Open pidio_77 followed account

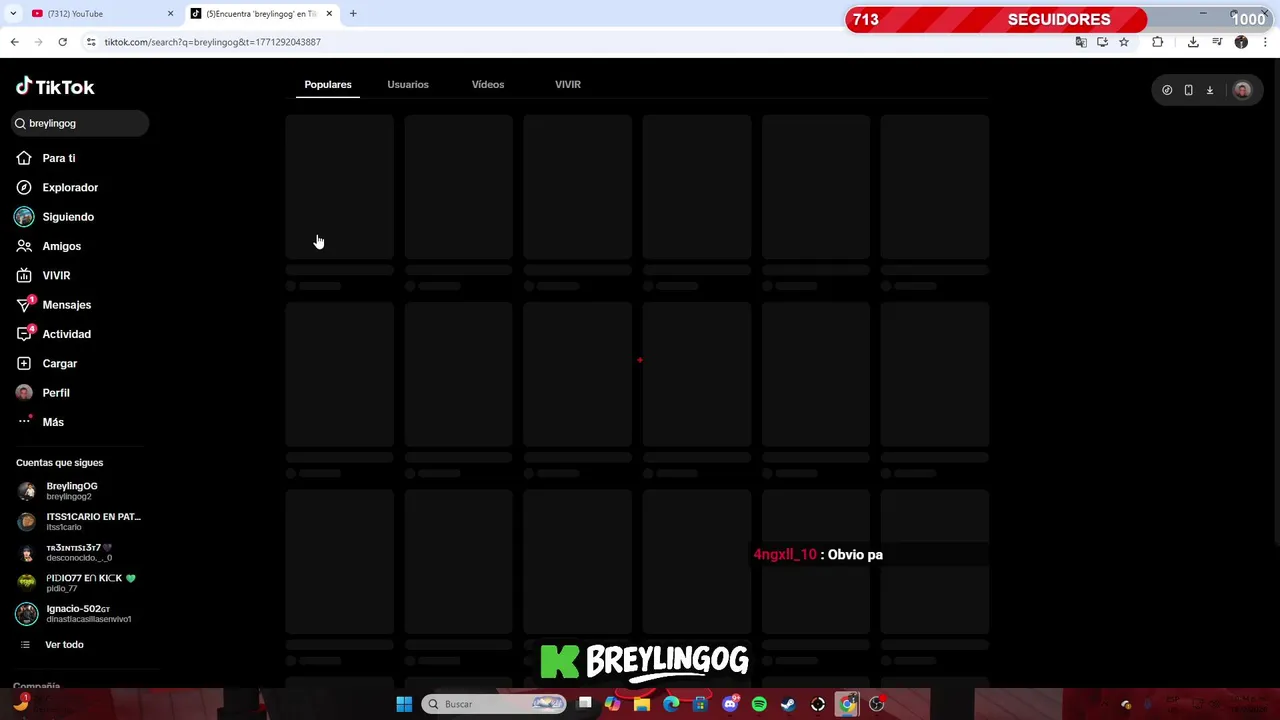76,583
